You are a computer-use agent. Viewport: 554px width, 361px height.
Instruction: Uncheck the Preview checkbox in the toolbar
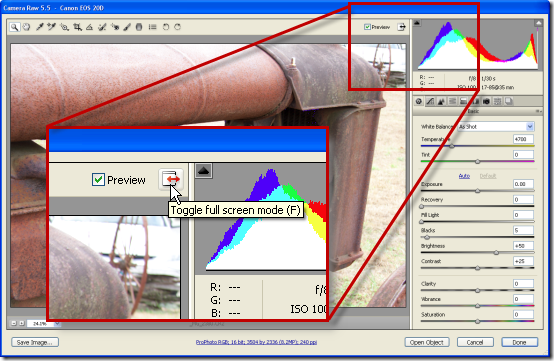pos(367,27)
